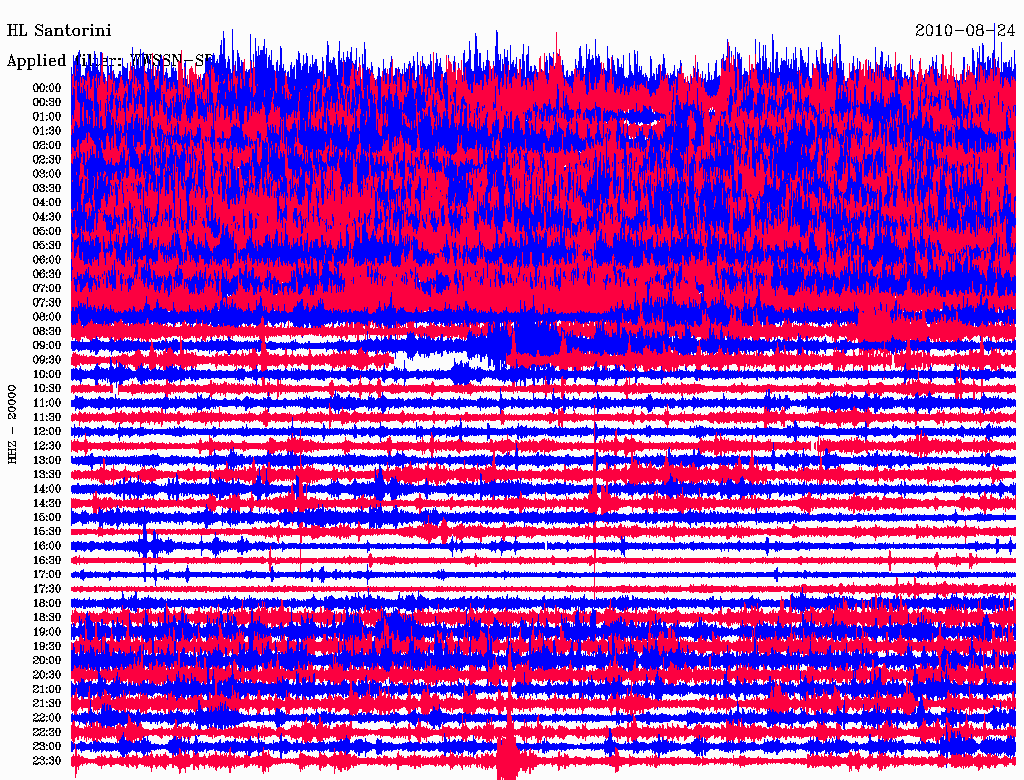Select the 03:00 time marker
Image resolution: width=1024 pixels, height=780 pixels.
pos(47,174)
